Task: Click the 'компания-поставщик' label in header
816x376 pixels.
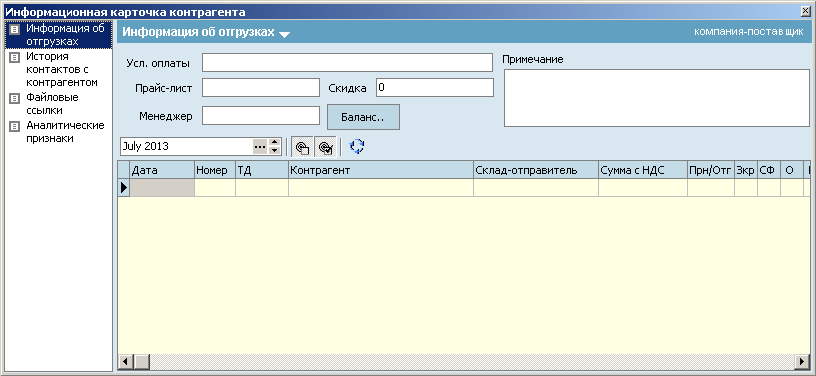Action: pos(748,32)
